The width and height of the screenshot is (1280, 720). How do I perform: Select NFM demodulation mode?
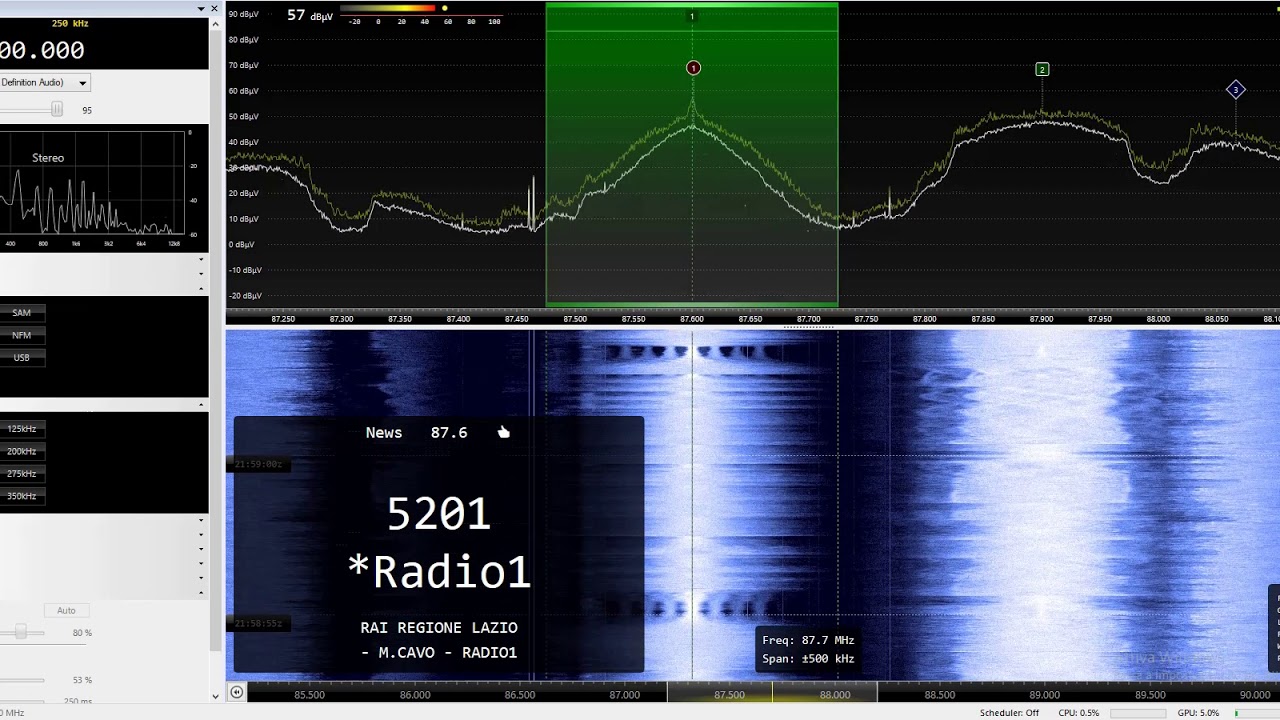pyautogui.click(x=21, y=335)
